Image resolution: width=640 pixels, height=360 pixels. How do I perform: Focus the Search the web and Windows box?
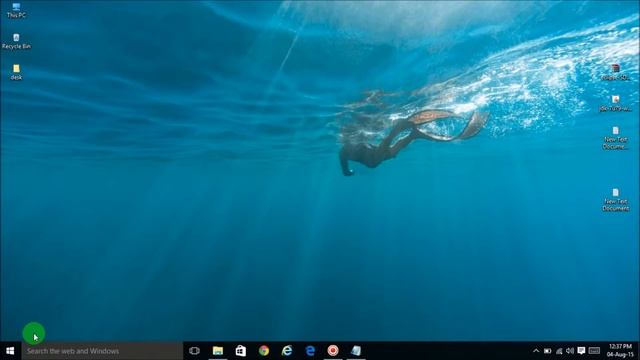point(102,351)
